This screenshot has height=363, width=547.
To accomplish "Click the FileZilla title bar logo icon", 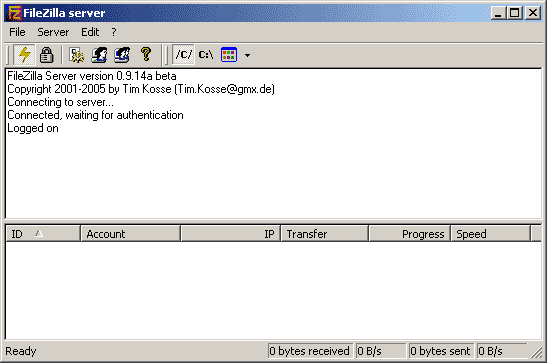I will tap(15, 13).
